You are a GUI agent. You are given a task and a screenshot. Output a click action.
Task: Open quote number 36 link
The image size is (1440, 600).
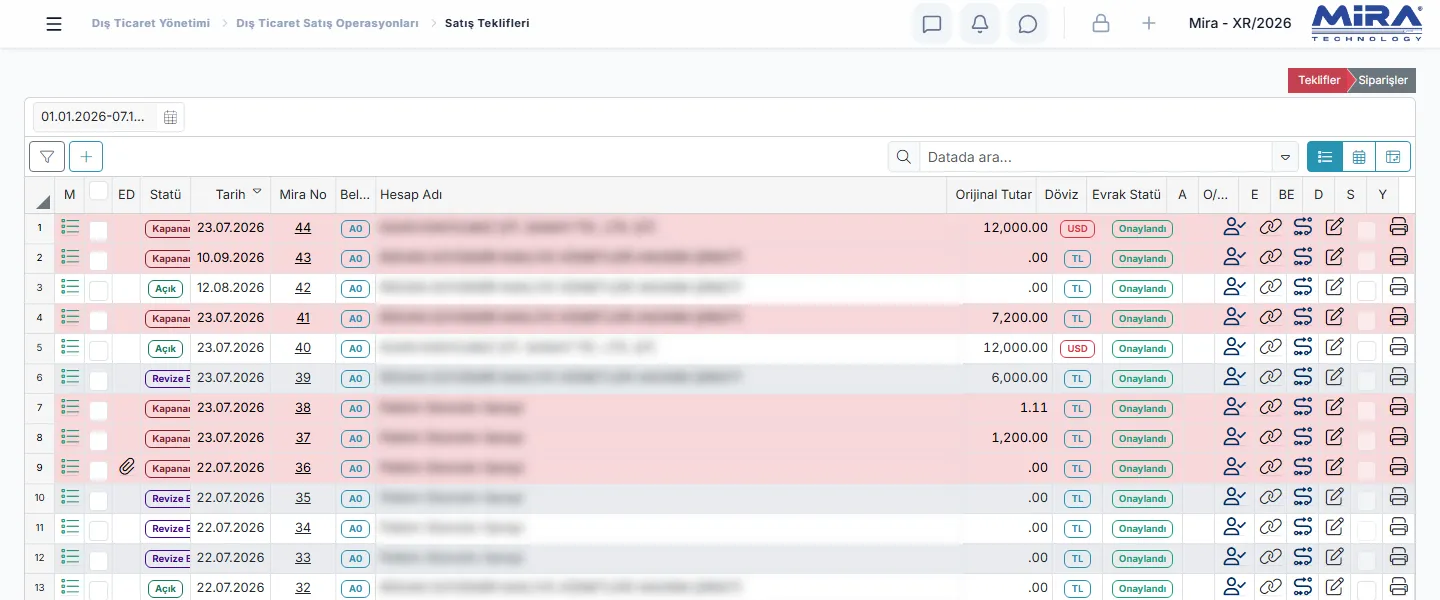click(x=303, y=468)
